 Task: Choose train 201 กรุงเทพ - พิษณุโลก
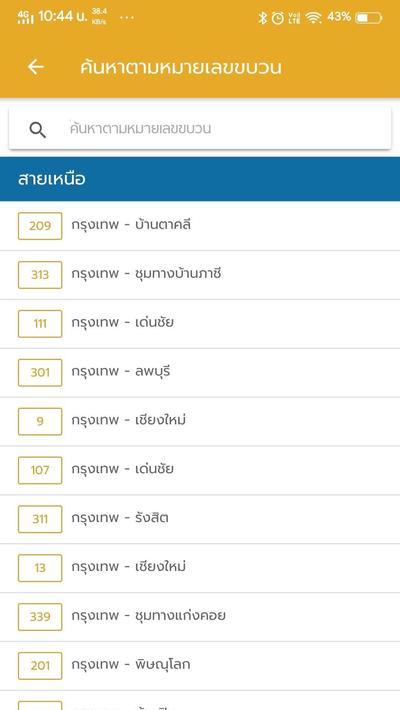pyautogui.click(x=200, y=666)
